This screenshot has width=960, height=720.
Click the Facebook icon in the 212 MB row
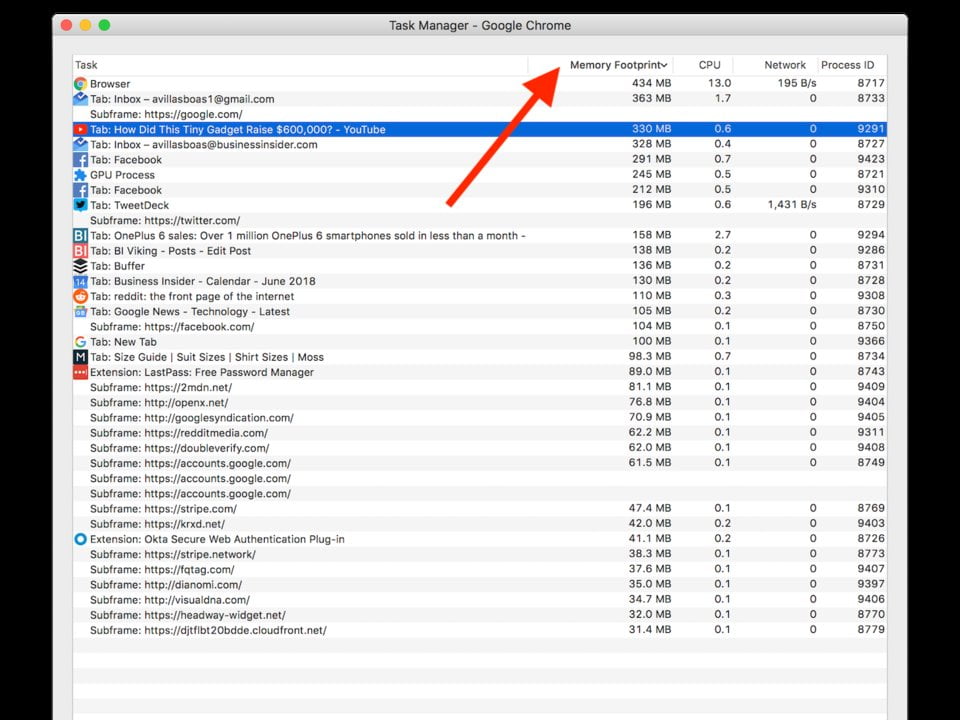(80, 190)
